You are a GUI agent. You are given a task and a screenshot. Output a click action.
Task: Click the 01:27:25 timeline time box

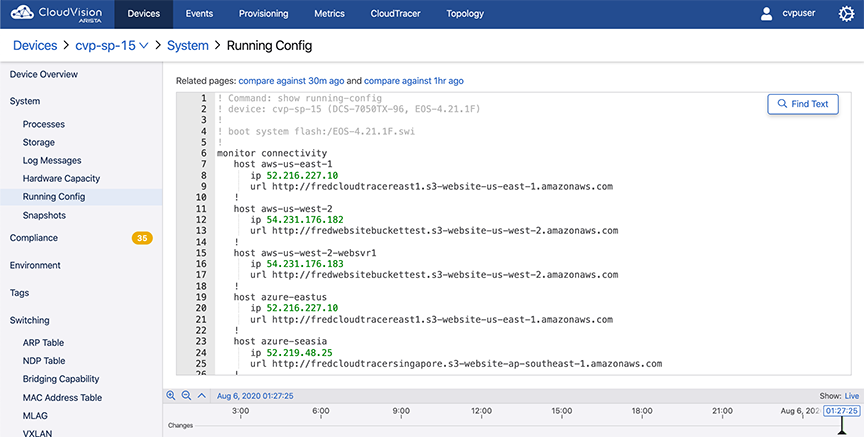point(841,411)
